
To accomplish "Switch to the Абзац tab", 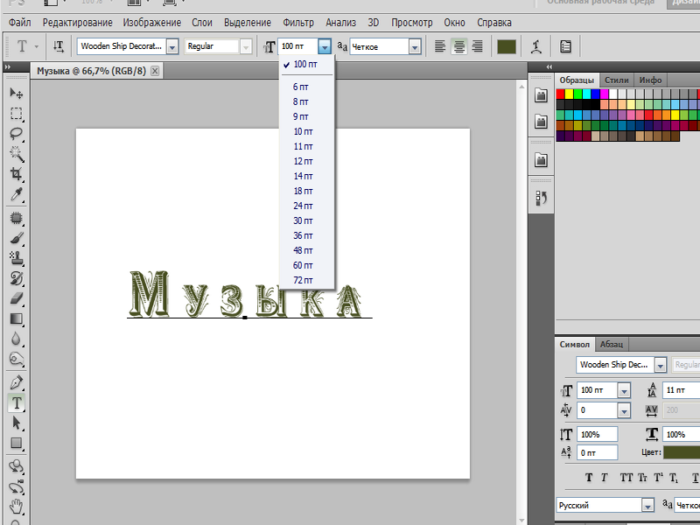I will 611,343.
